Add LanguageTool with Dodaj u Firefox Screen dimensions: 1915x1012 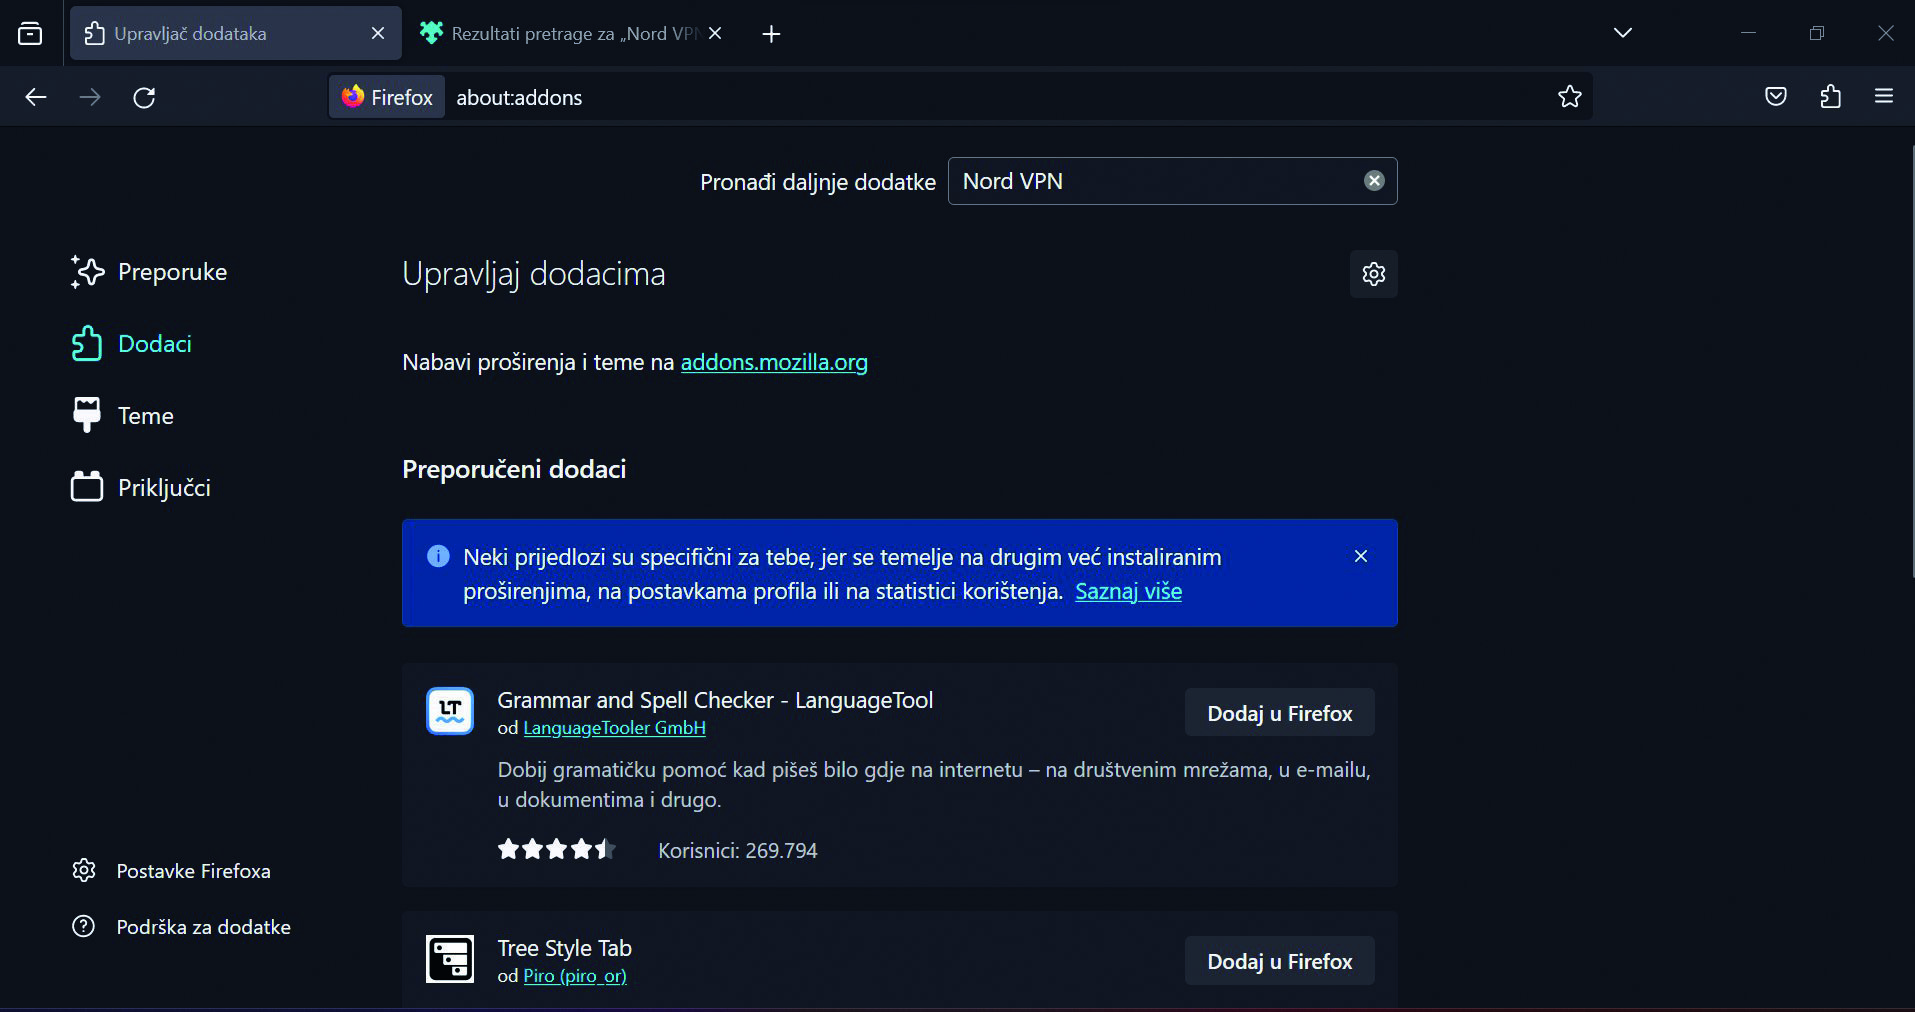[x=1279, y=713]
